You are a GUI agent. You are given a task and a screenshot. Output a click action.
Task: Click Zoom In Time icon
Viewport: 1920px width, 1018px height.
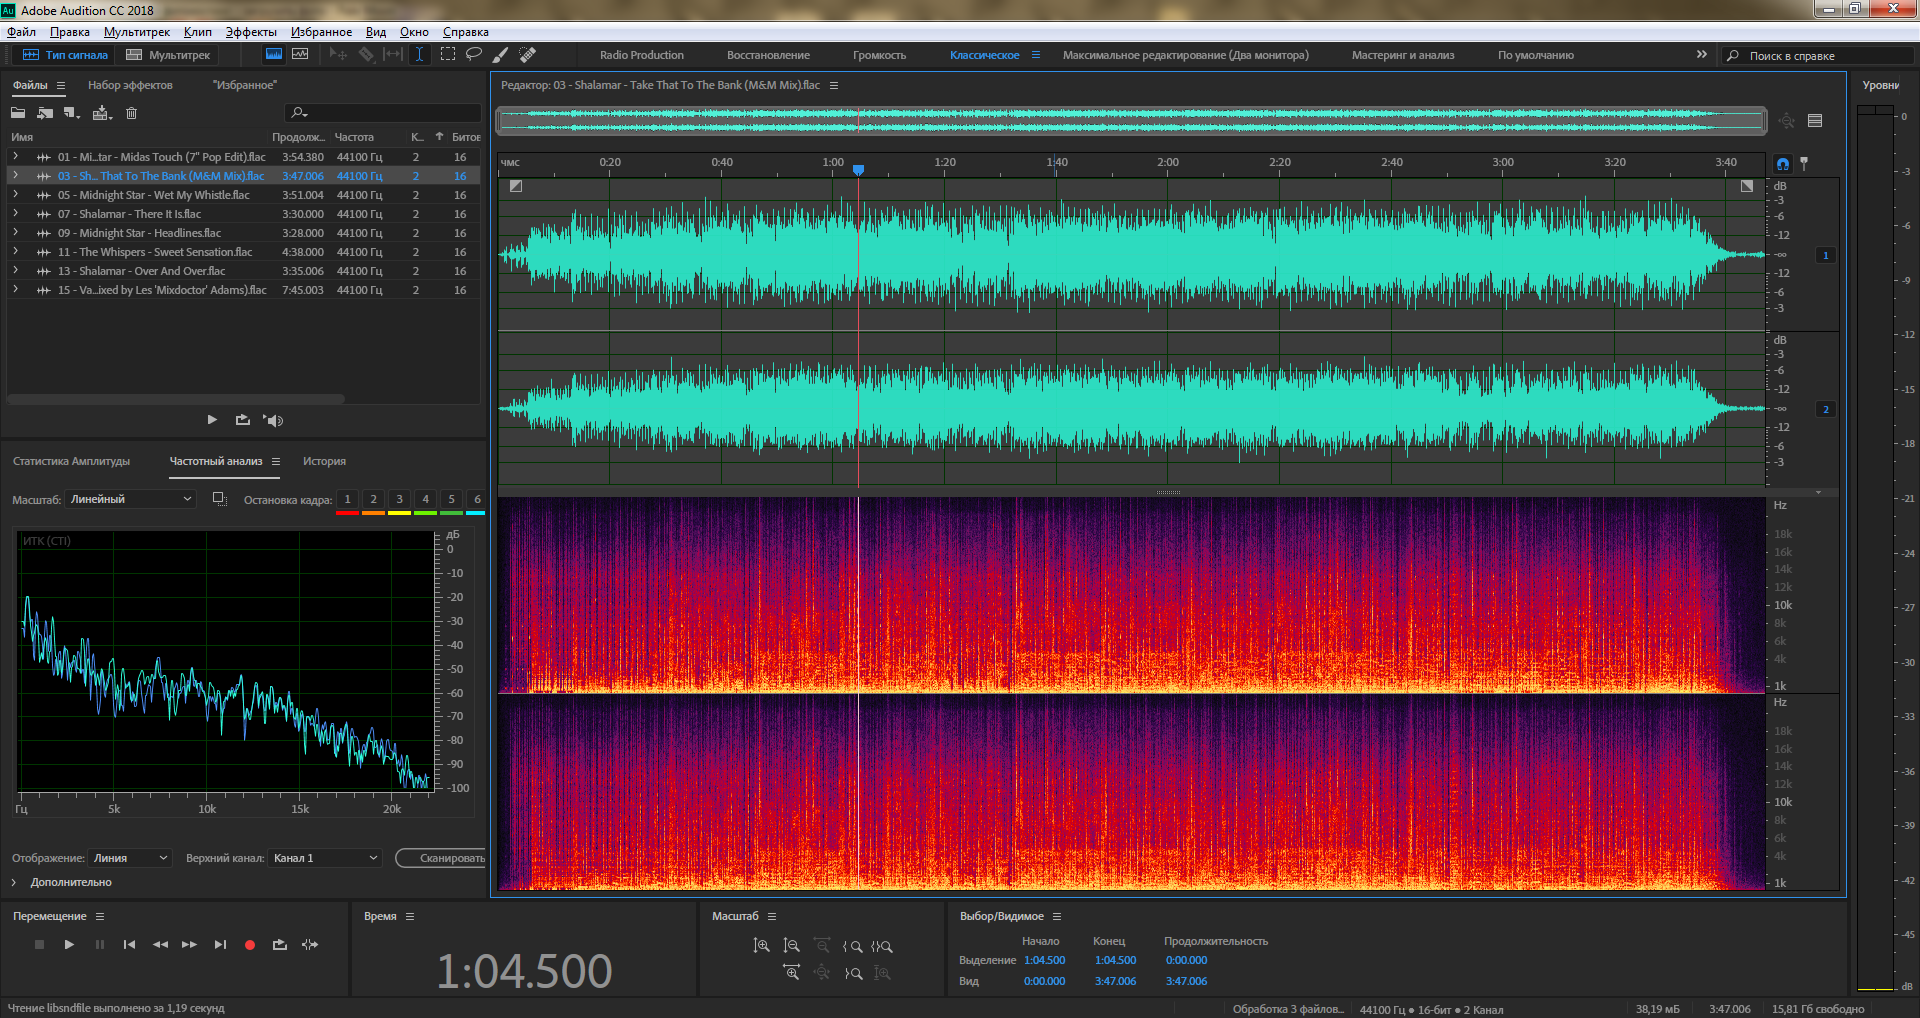[792, 973]
